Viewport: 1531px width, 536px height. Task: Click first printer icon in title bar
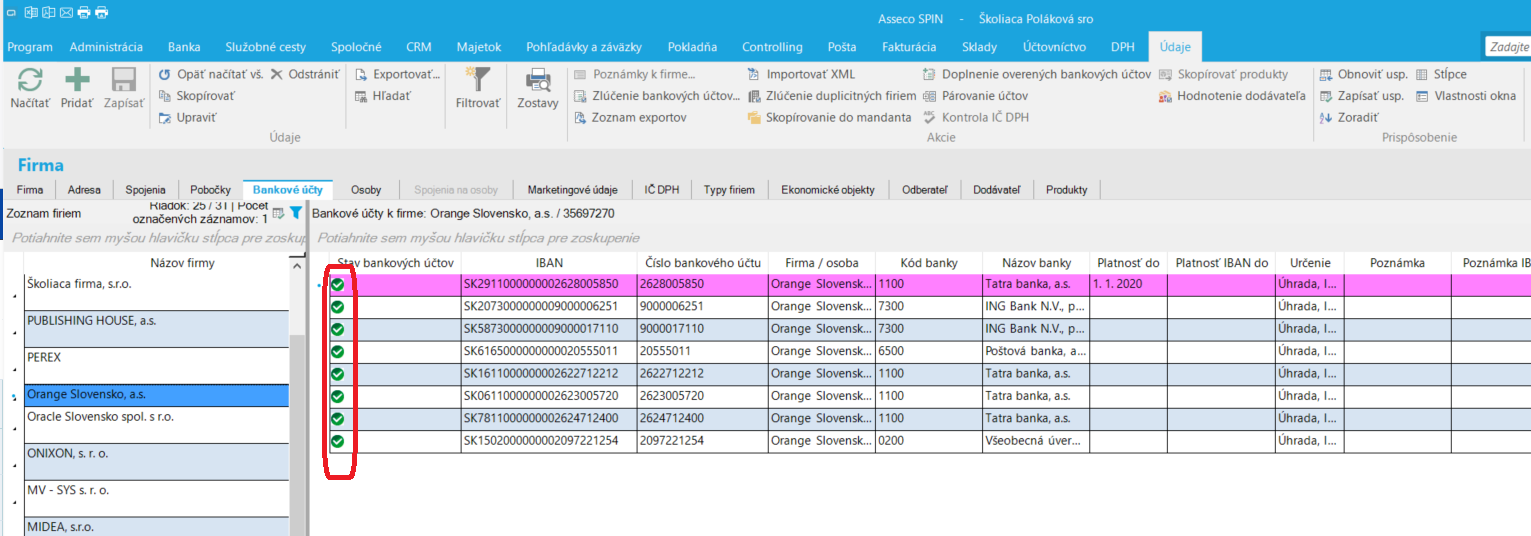(x=84, y=12)
